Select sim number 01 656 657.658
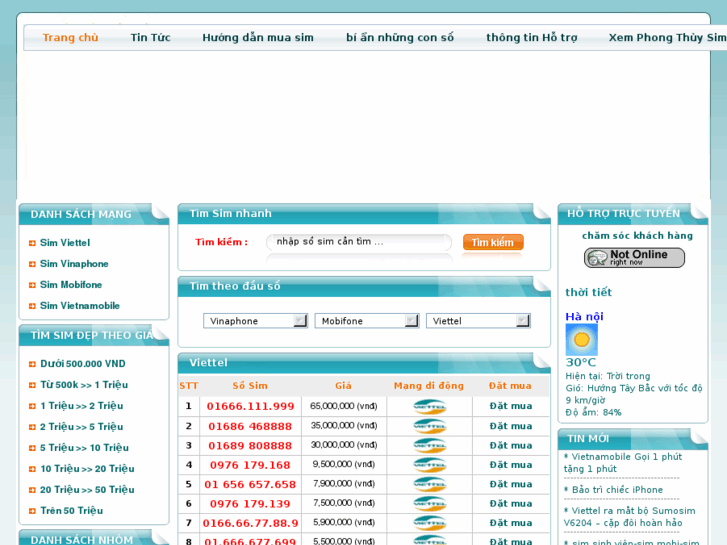 click(x=250, y=485)
